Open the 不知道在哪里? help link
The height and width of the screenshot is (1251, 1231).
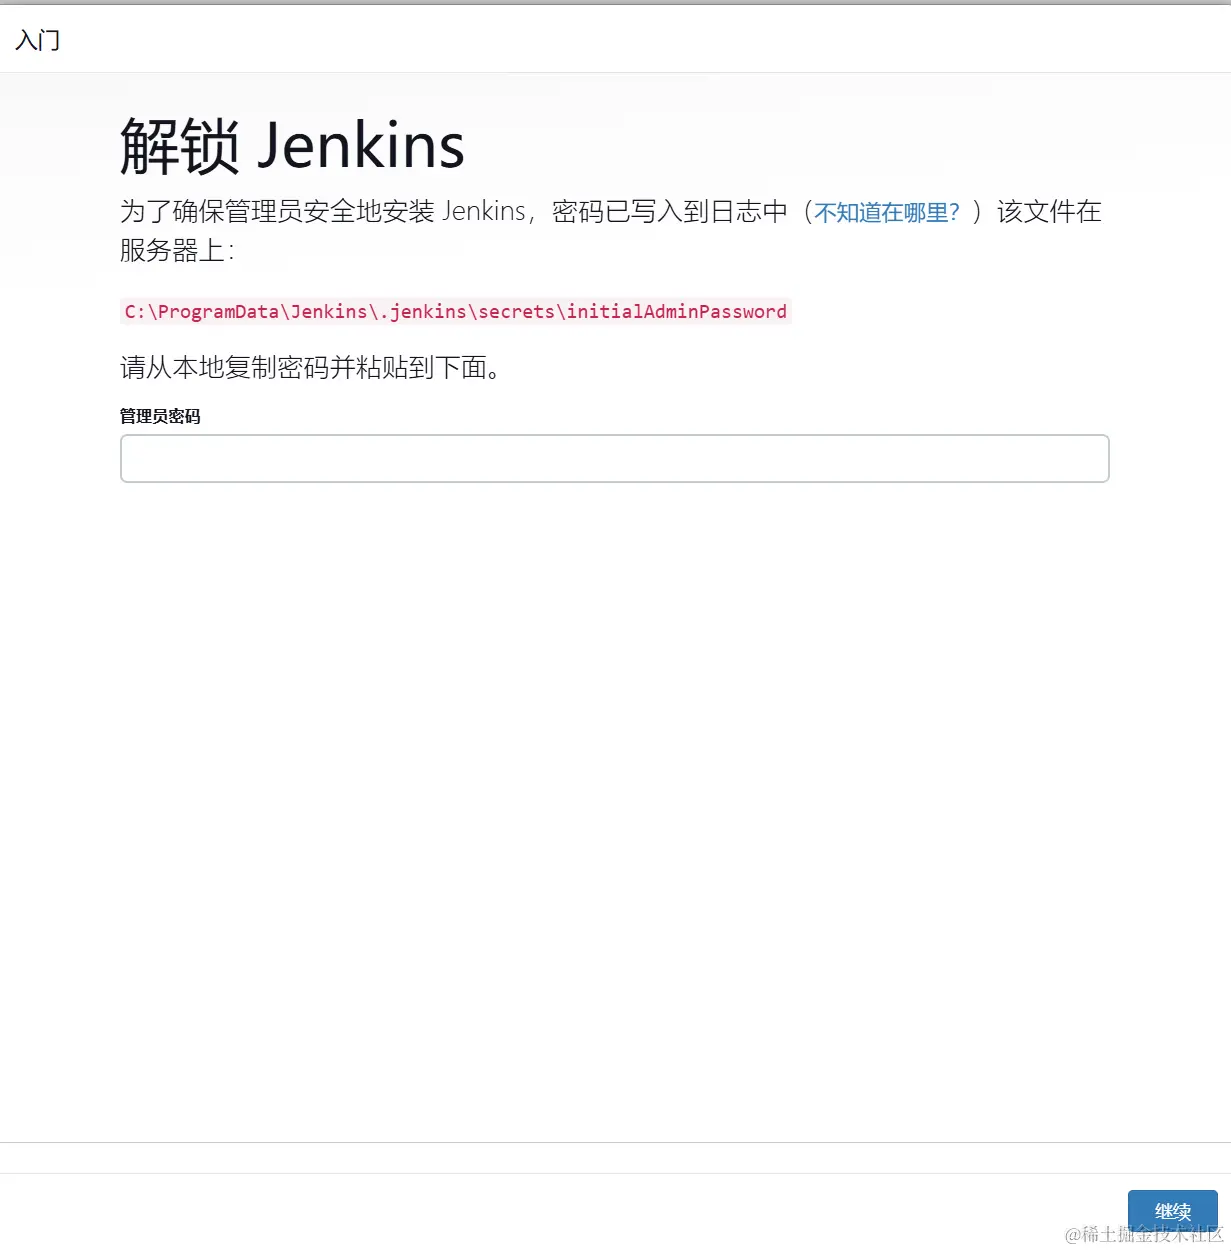click(x=887, y=212)
